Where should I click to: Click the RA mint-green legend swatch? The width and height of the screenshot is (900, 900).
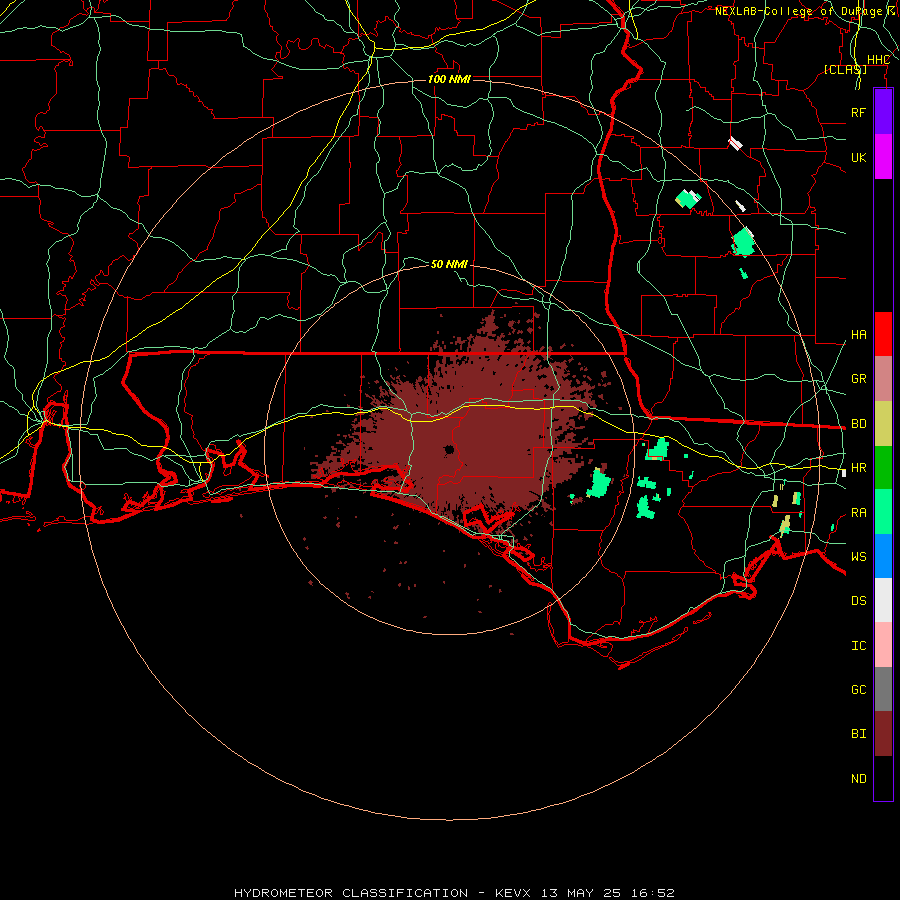click(883, 512)
